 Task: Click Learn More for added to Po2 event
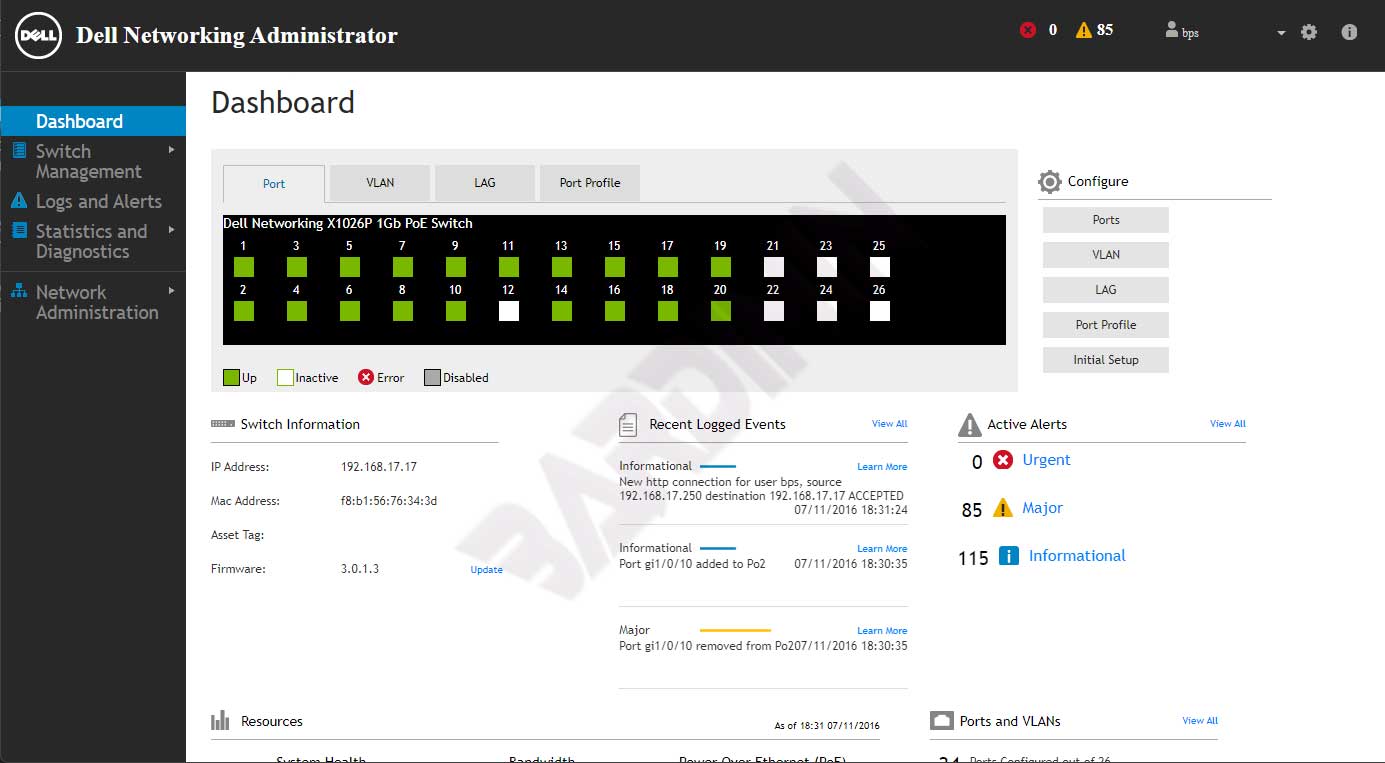(x=882, y=549)
